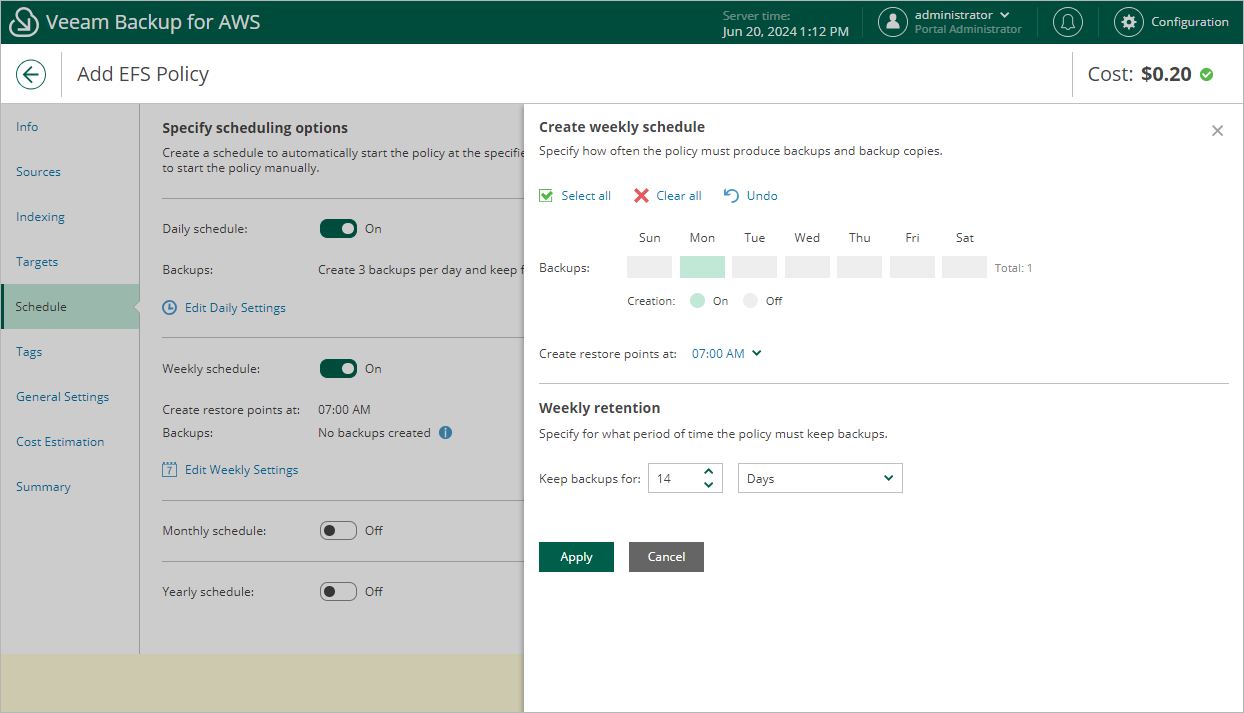
Task: Increase the Keep backups for value
Action: (708, 472)
